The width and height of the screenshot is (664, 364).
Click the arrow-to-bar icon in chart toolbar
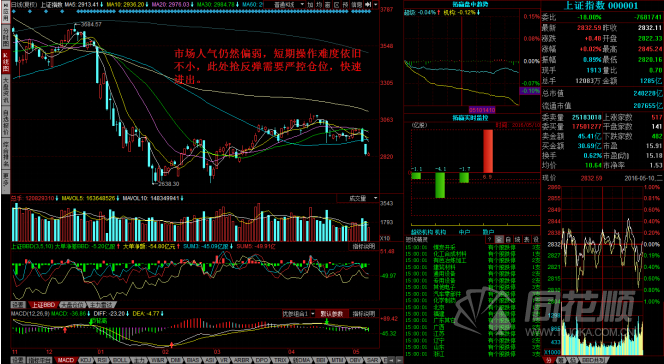(368, 5)
